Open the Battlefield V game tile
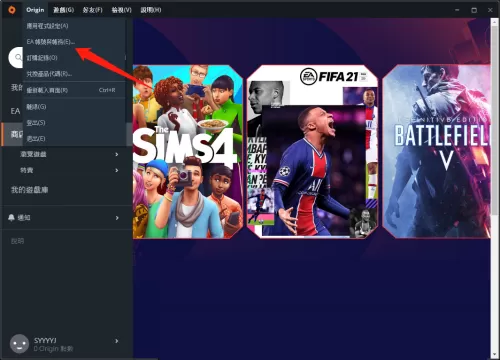 437,152
